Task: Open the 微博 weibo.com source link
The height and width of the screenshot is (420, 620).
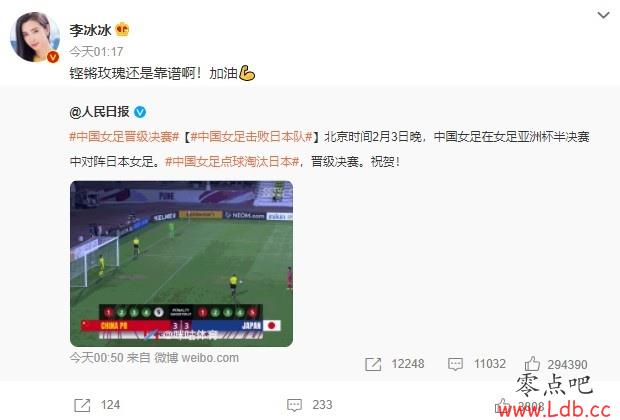Action: click(196, 358)
